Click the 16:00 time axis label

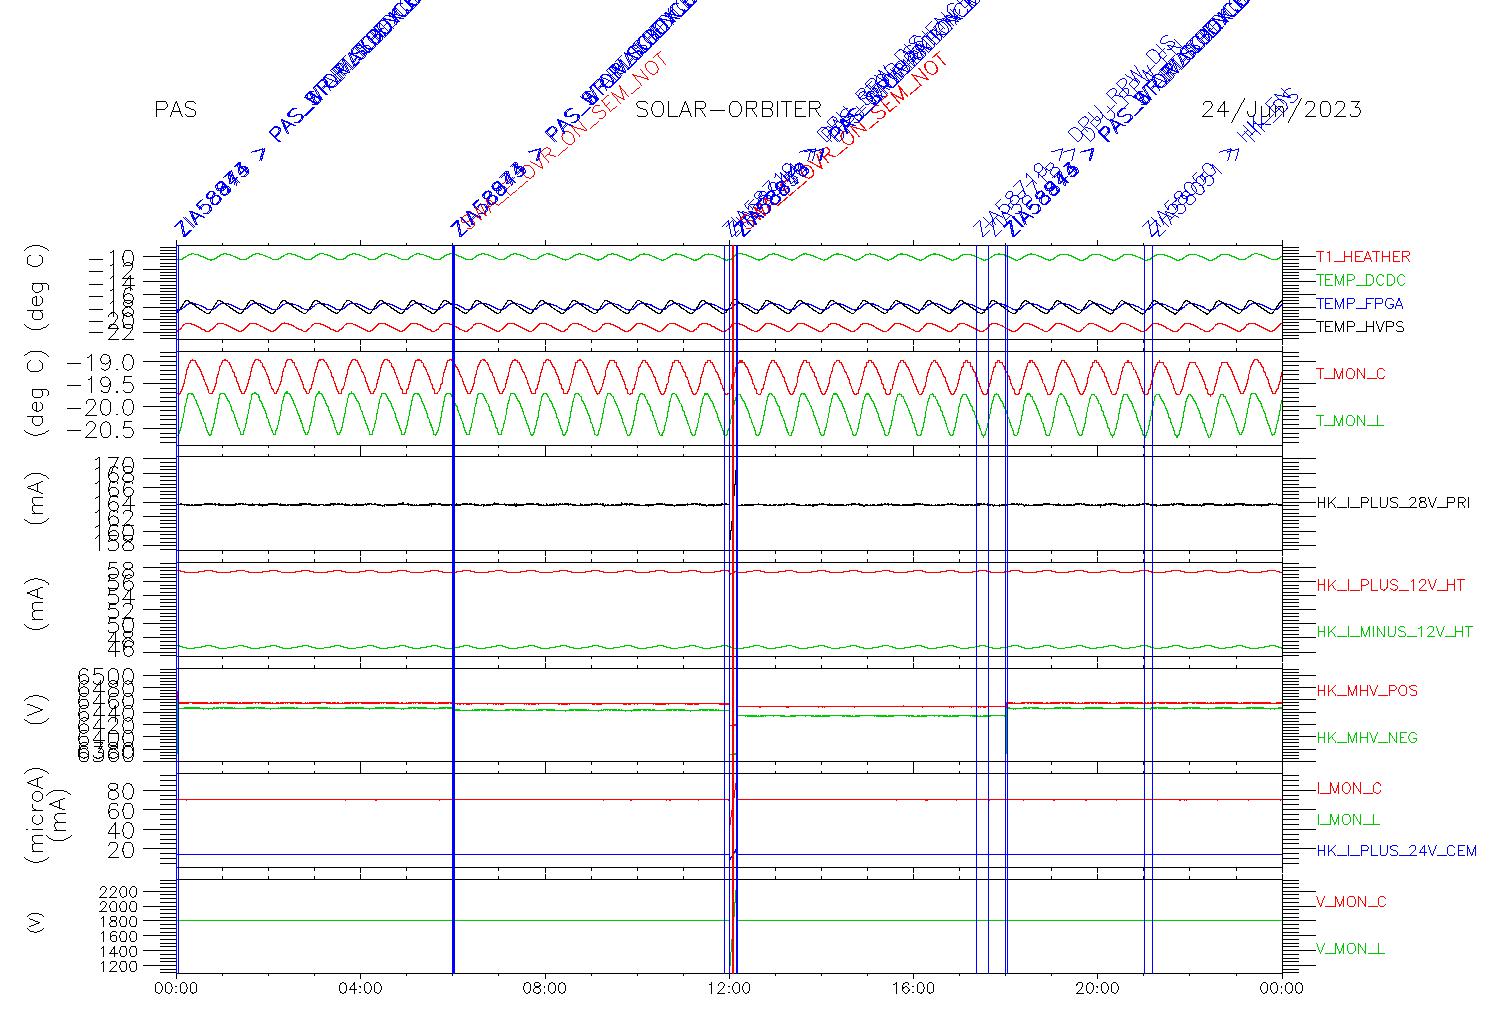913,989
